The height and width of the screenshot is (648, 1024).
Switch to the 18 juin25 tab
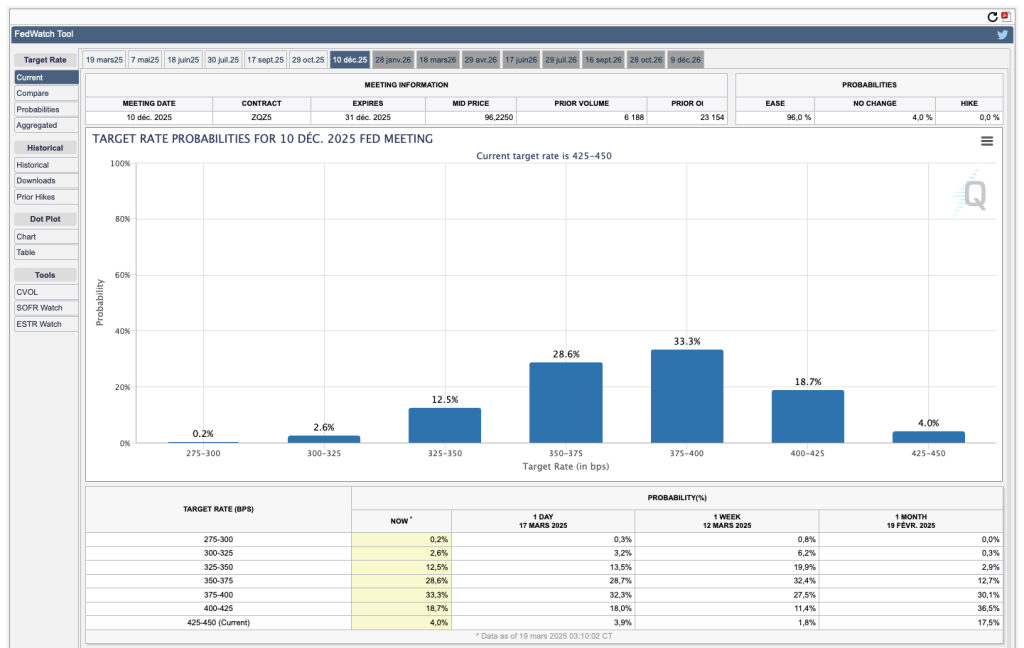click(x=183, y=60)
